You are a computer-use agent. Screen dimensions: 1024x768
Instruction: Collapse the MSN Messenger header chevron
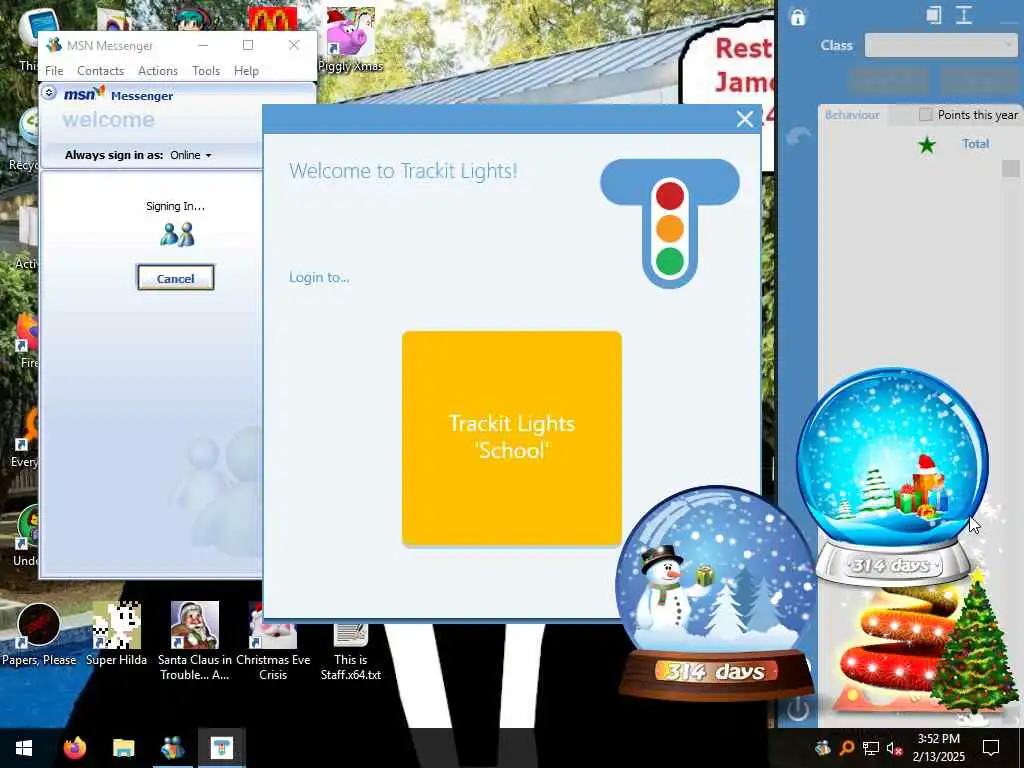(x=48, y=93)
